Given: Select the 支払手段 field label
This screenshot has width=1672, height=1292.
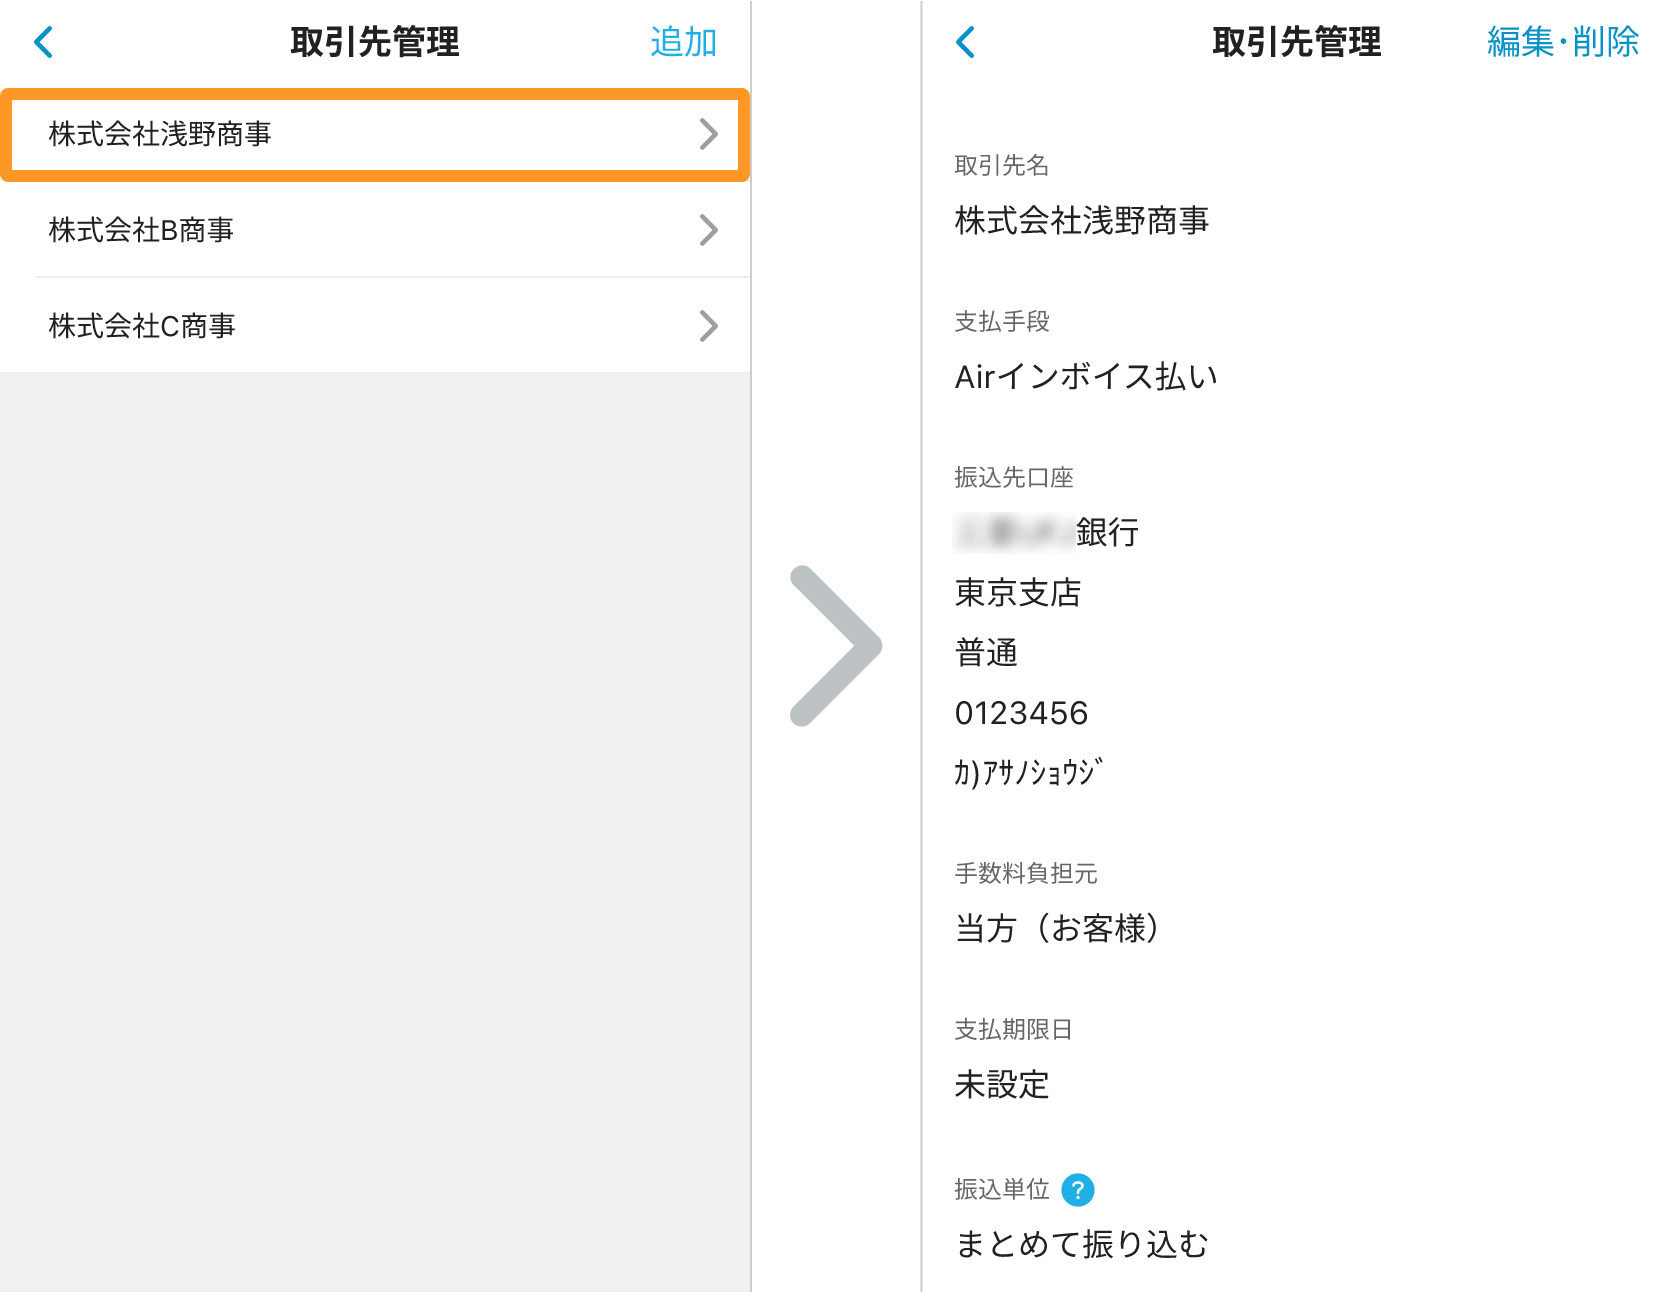Looking at the screenshot, I should click(x=1002, y=322).
